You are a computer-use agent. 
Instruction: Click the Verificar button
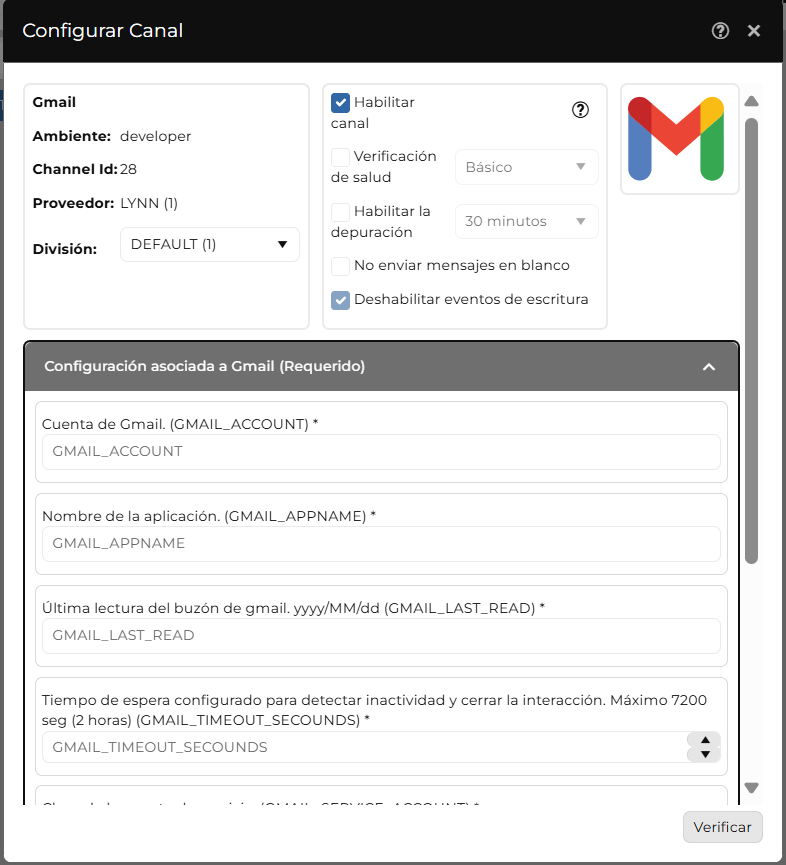point(723,827)
